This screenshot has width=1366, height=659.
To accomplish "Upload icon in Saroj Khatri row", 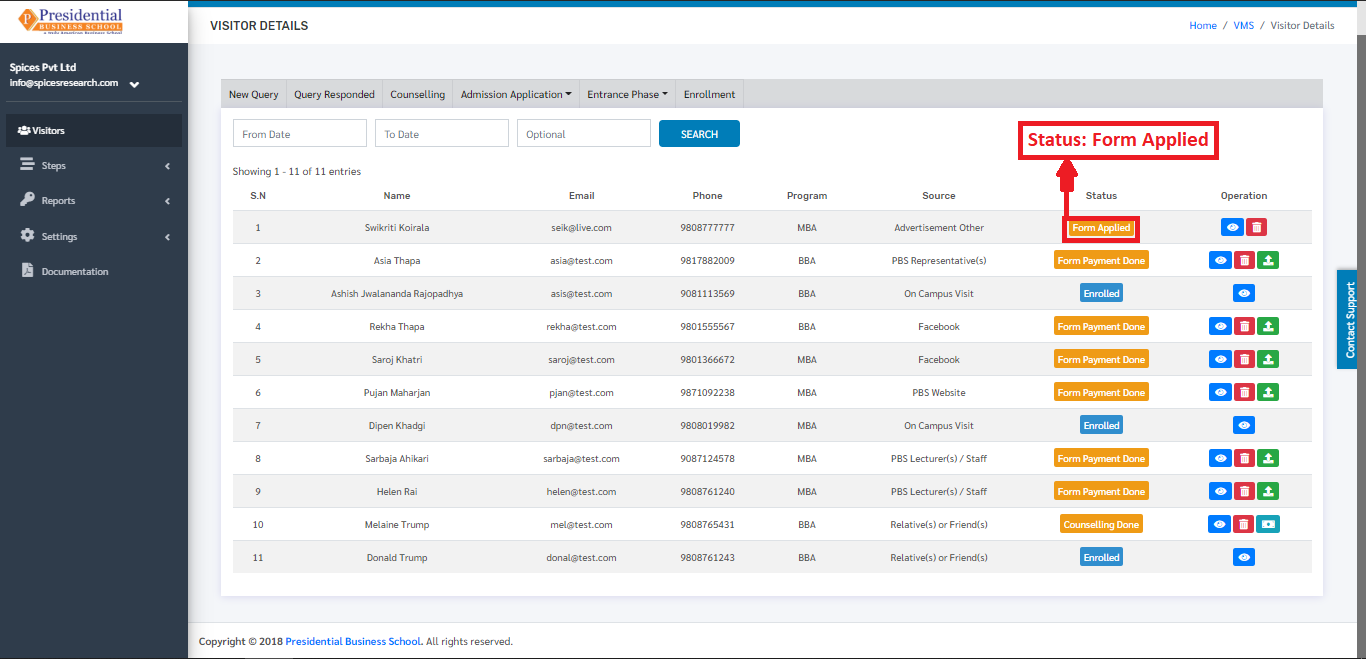I will pos(1268,359).
